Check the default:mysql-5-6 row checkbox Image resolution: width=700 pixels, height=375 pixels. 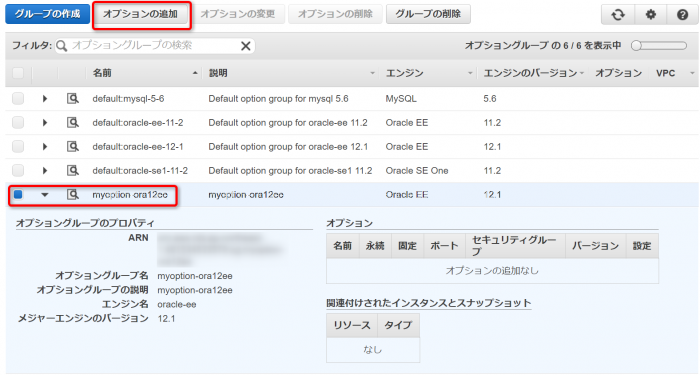pos(18,98)
